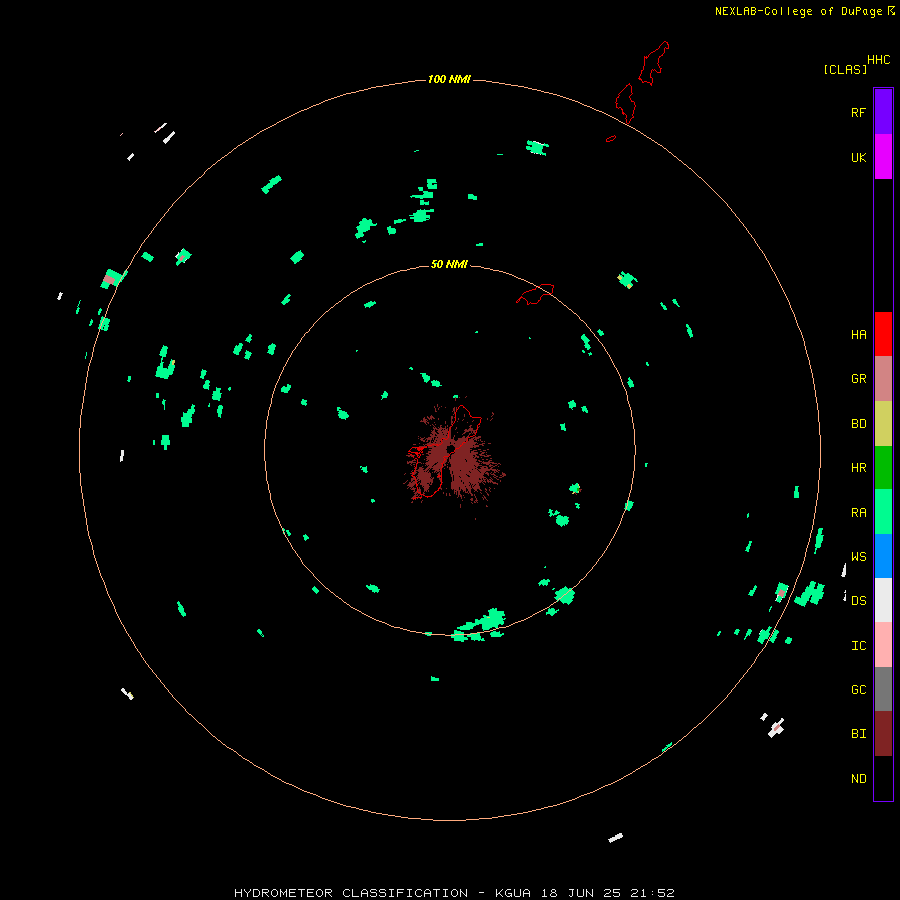The width and height of the screenshot is (900, 900).
Task: Click the RA light green legend swatch
Action: click(x=883, y=512)
